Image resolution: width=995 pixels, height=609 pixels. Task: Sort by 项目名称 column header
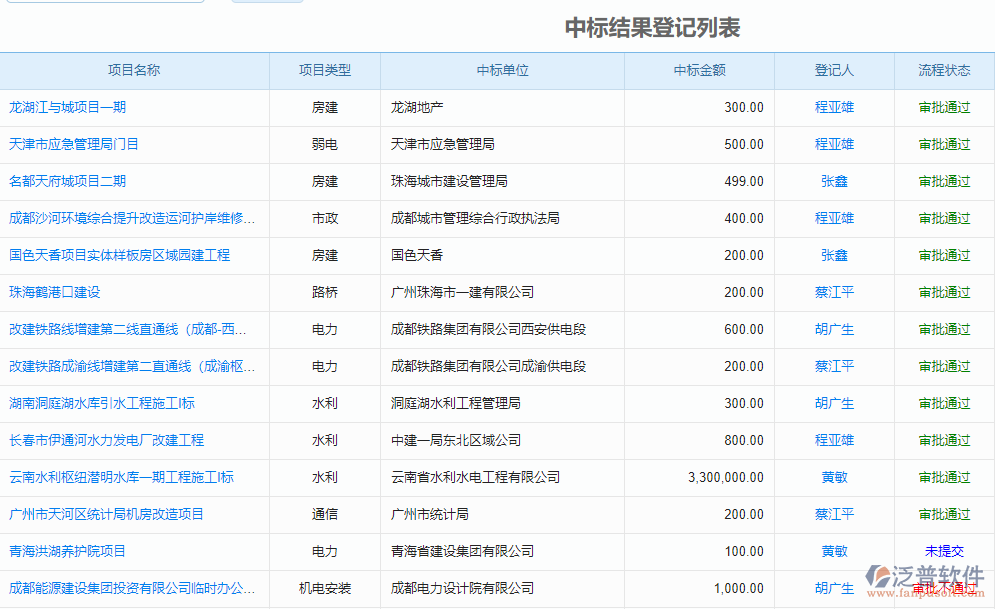[134, 70]
